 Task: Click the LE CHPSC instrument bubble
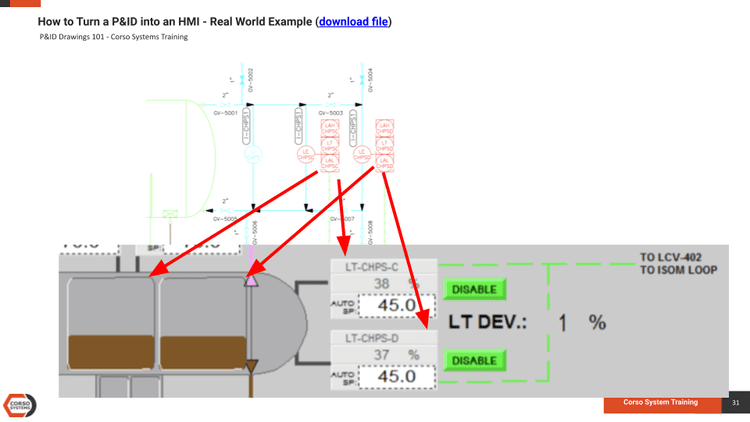306,155
